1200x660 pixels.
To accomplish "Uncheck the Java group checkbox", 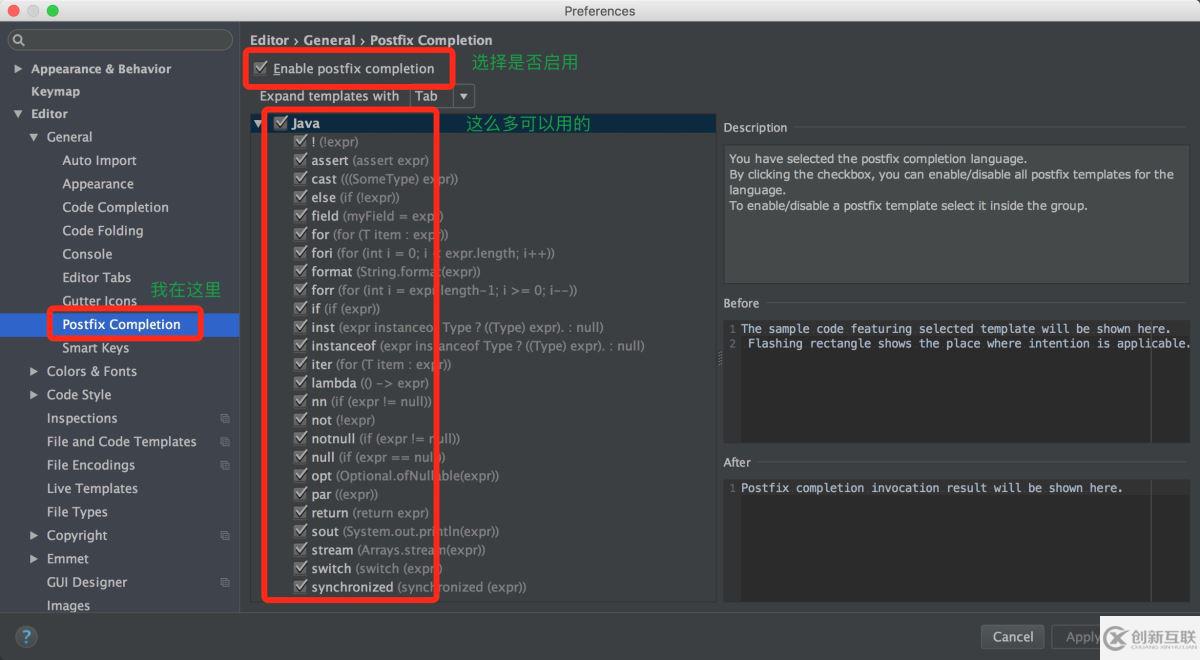I will [x=280, y=123].
